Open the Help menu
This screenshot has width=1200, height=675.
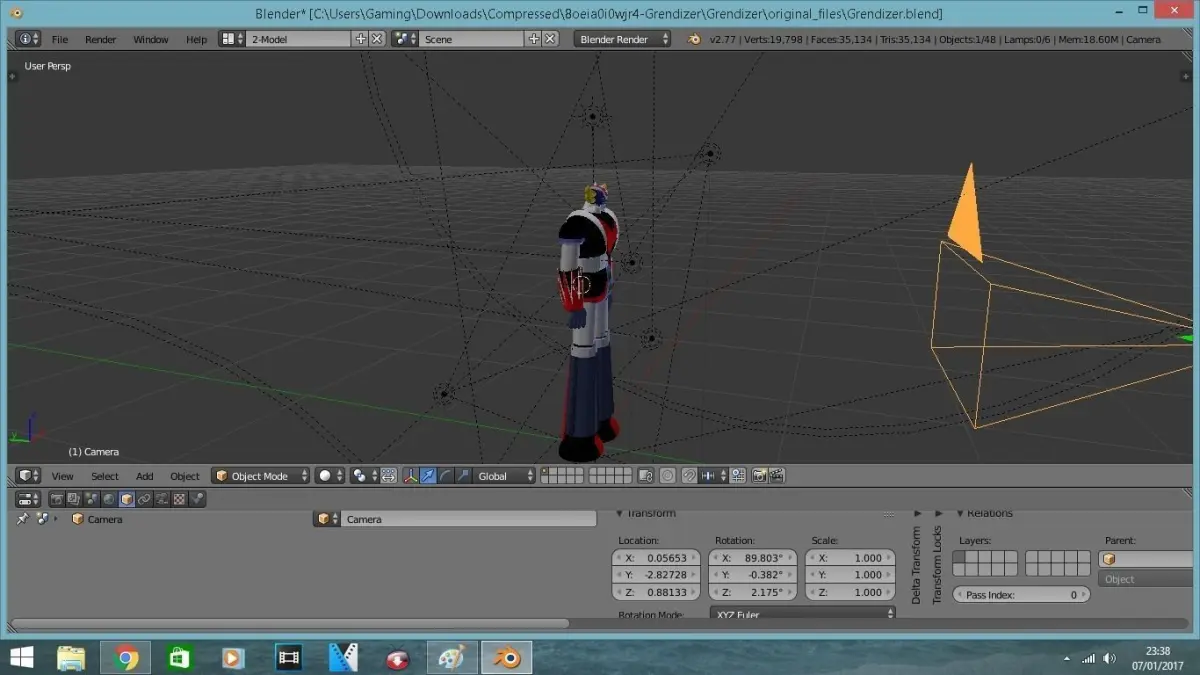[x=196, y=39]
